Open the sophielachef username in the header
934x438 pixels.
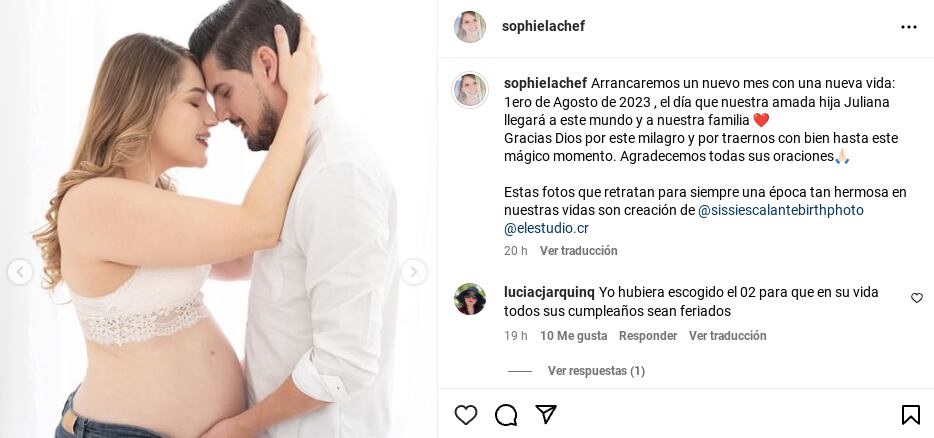pos(543,26)
